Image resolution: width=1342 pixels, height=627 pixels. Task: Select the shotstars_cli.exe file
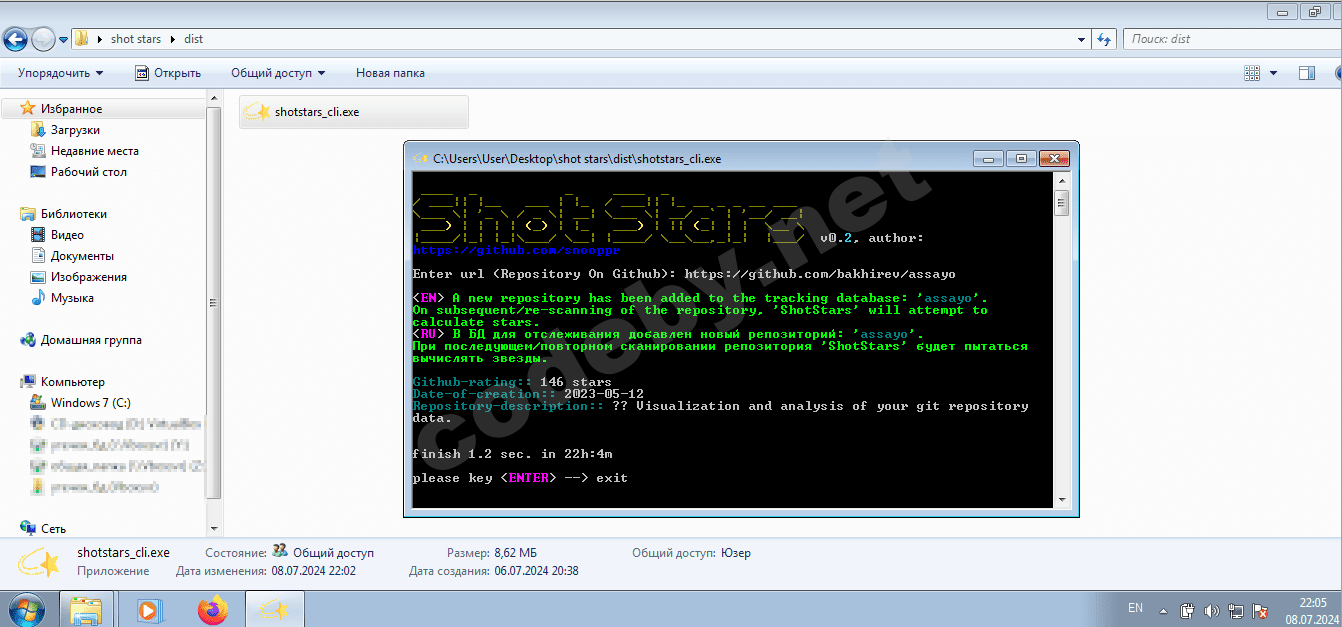click(x=354, y=112)
